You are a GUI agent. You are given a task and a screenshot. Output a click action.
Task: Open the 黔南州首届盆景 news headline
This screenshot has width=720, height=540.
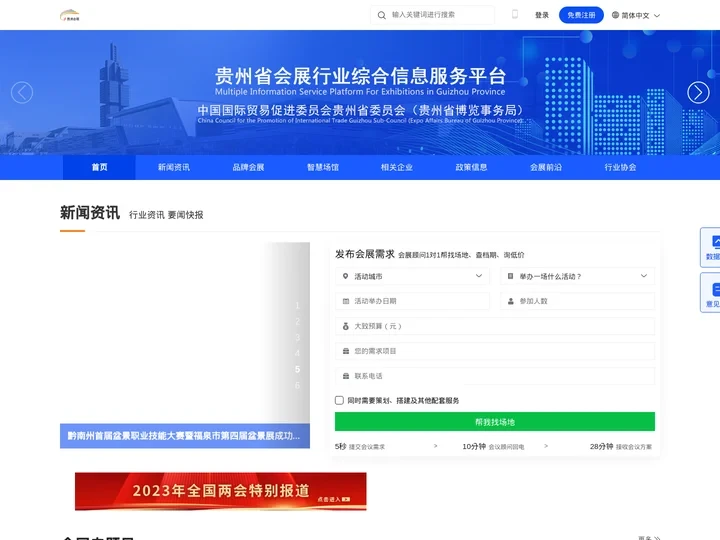(184, 436)
